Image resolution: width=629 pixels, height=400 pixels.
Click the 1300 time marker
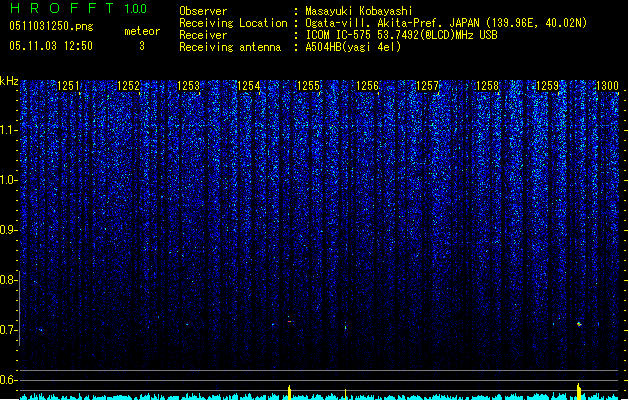coord(607,85)
